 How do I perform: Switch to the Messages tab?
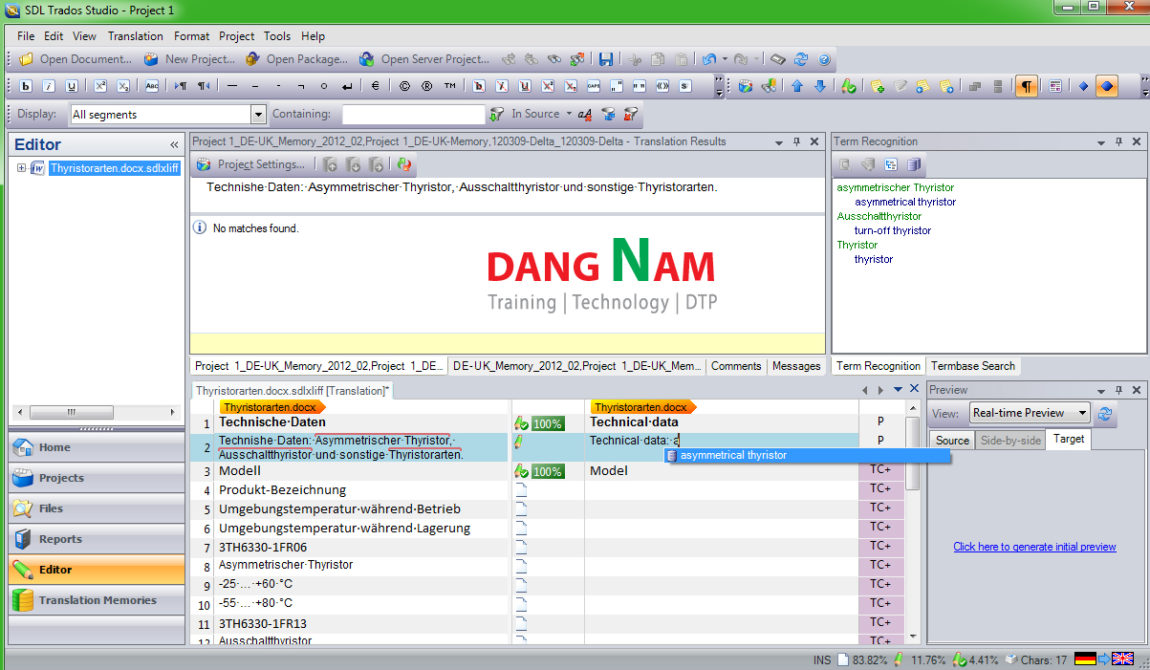coord(796,366)
